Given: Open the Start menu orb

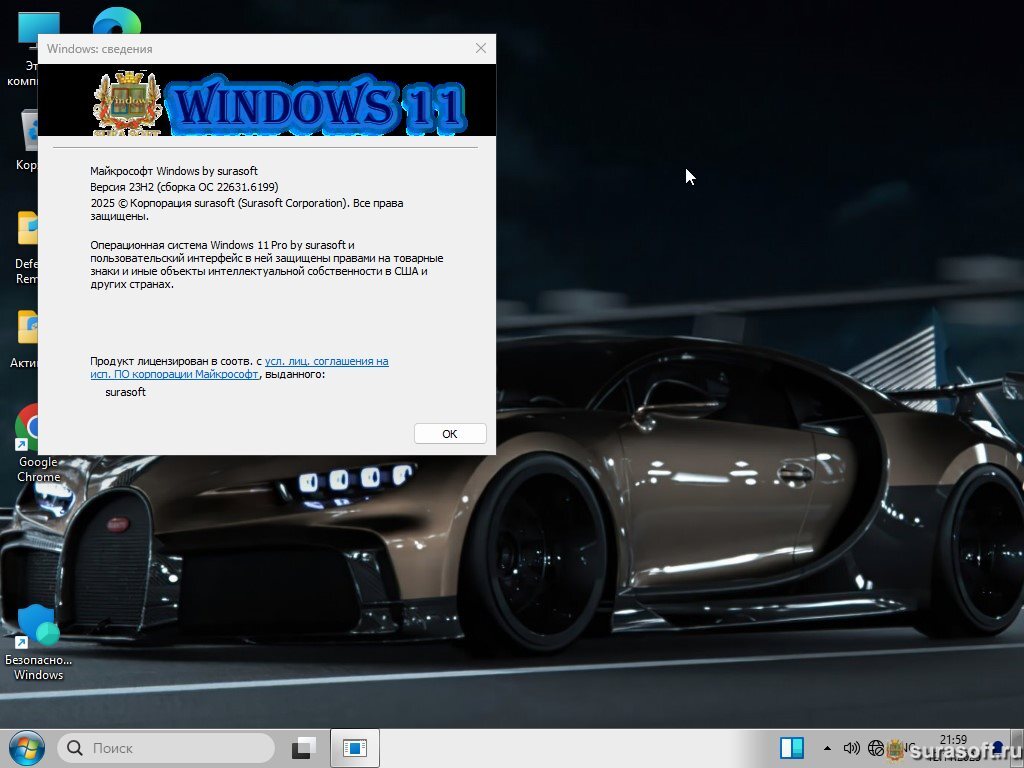Looking at the screenshot, I should tap(26, 748).
